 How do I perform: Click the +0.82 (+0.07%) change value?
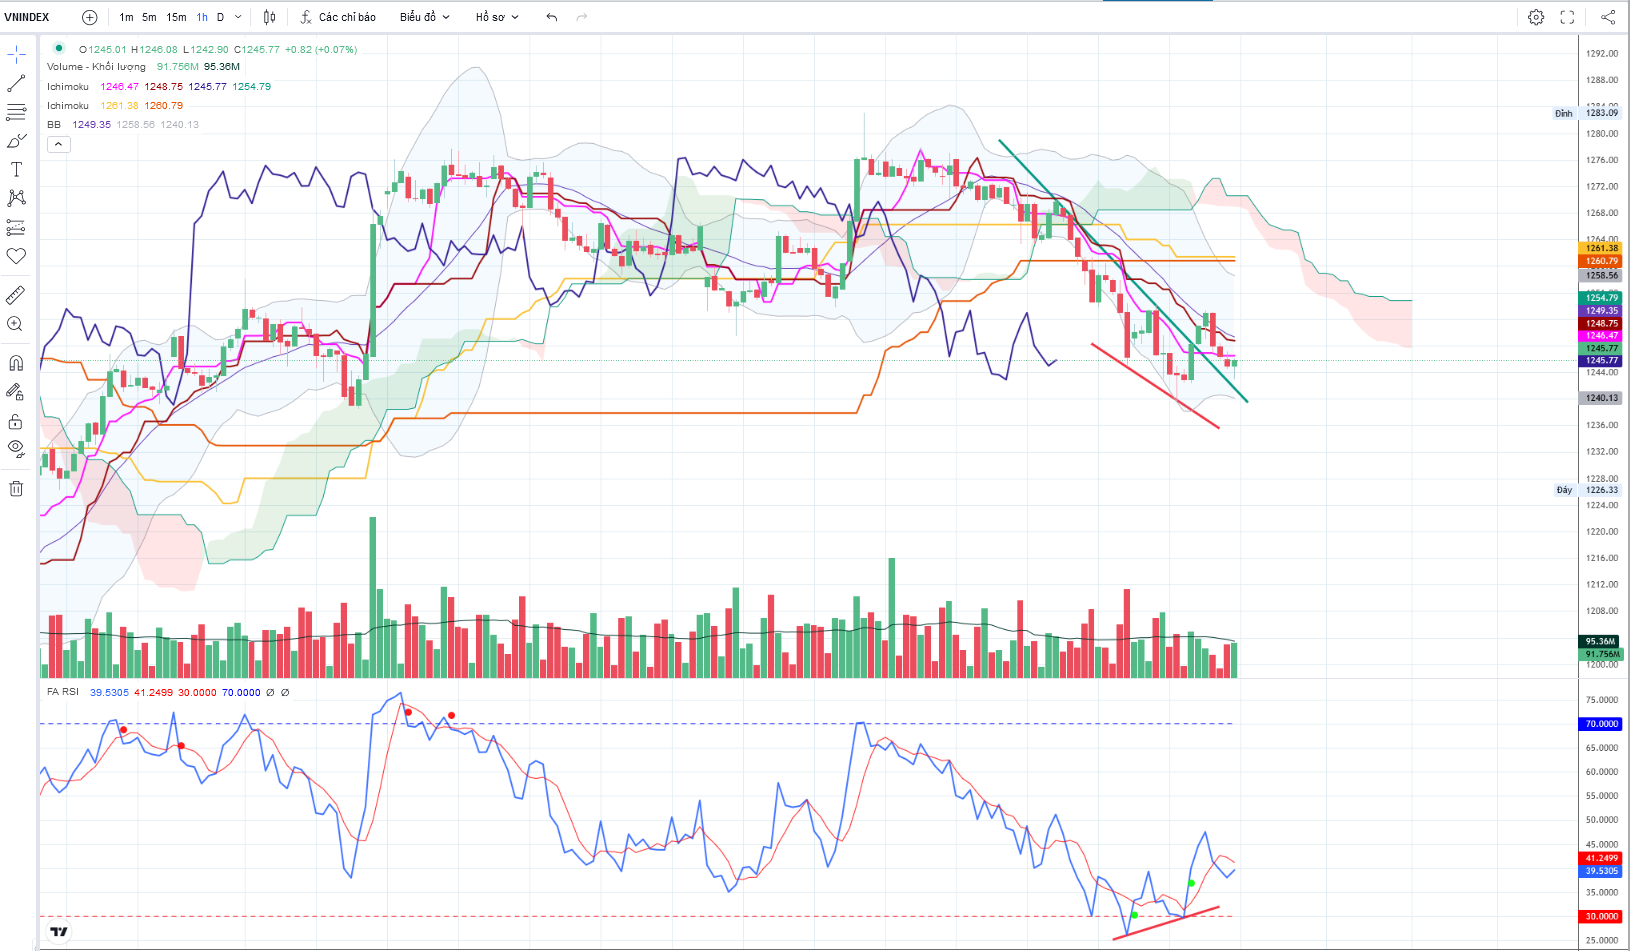(321, 49)
